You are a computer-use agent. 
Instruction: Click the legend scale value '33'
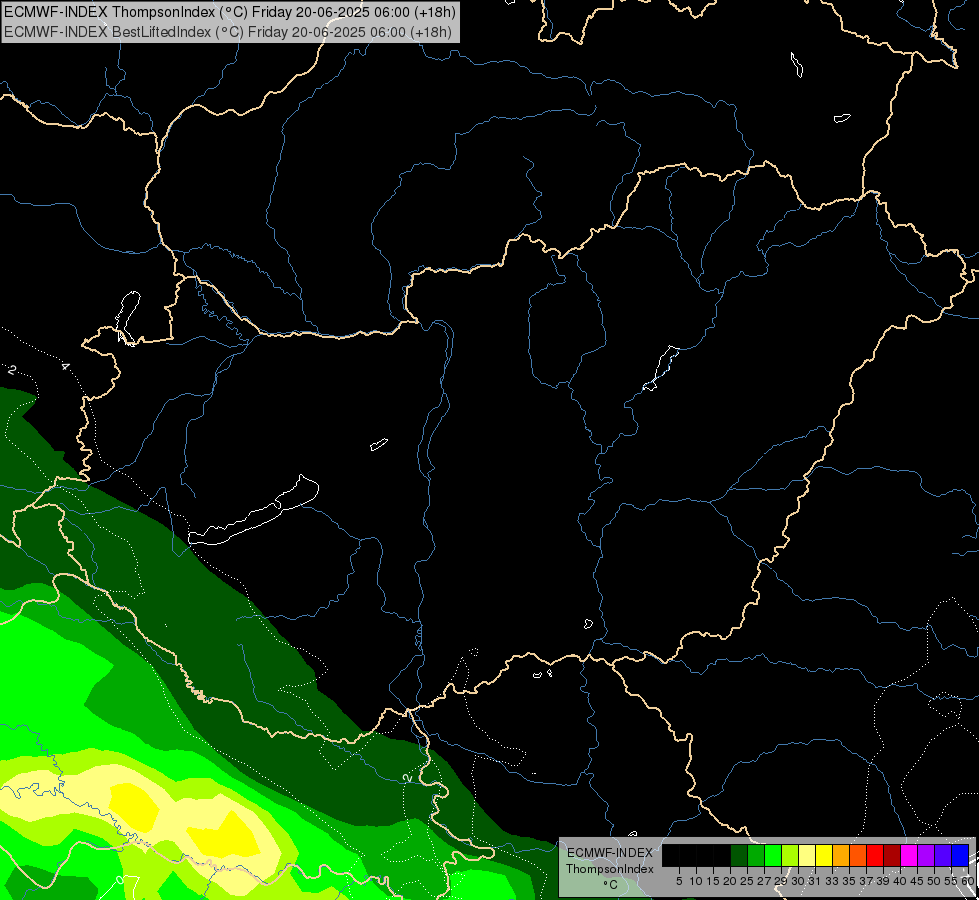pos(832,881)
